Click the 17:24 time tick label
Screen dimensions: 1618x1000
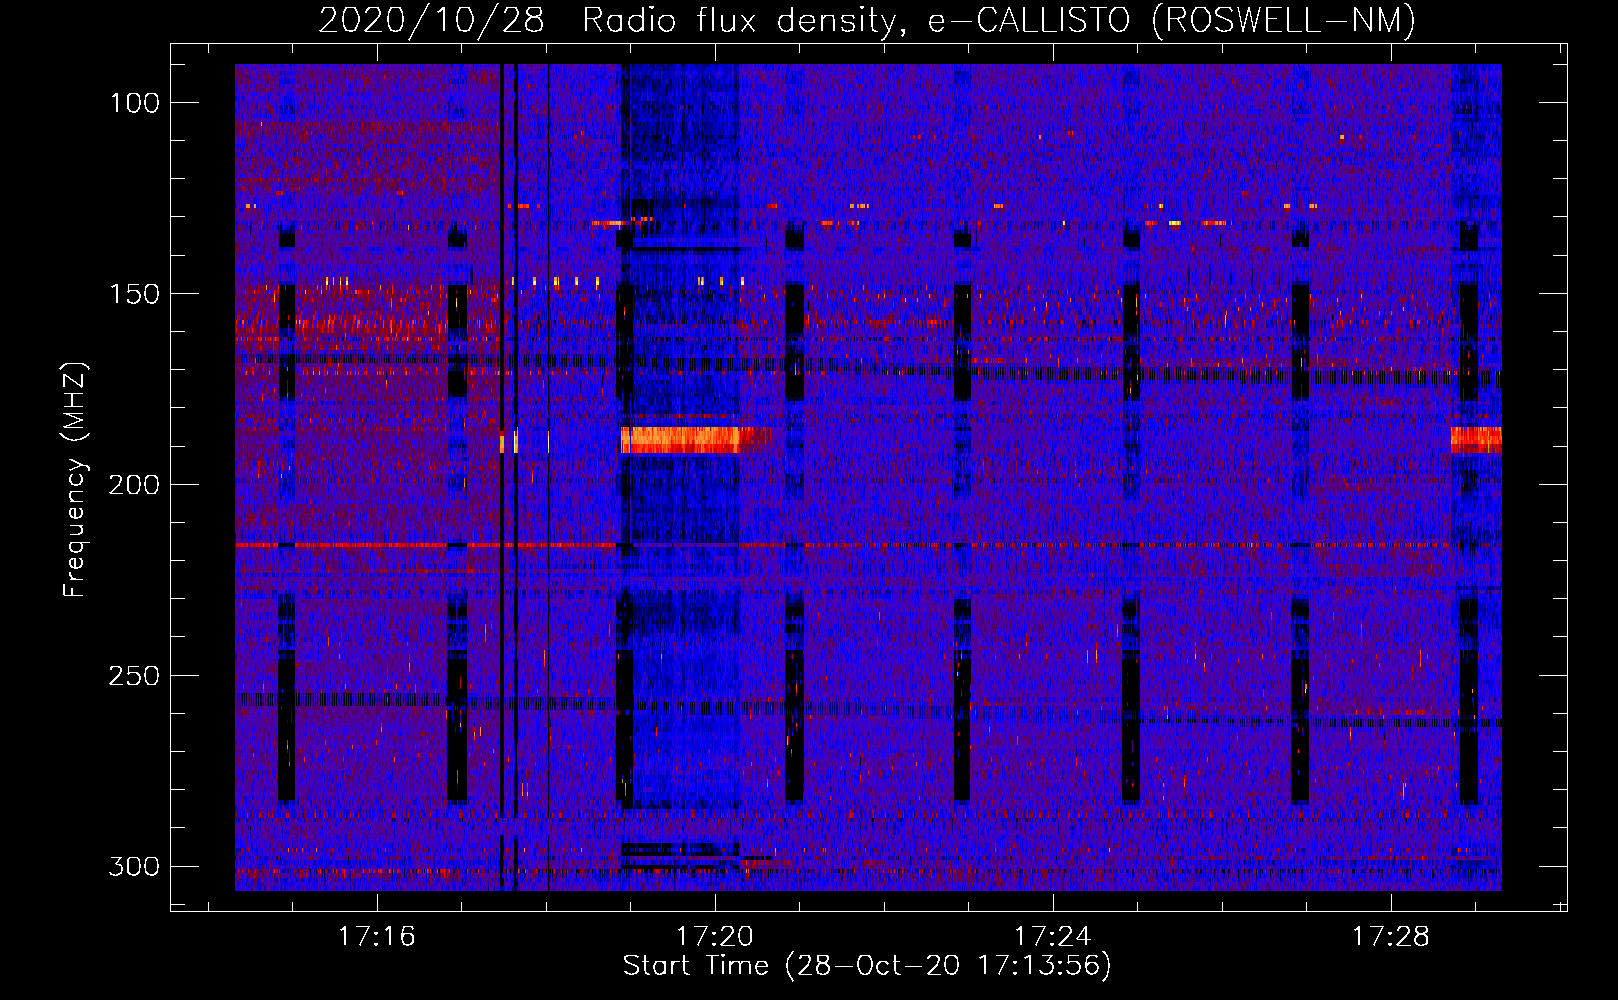click(x=1052, y=937)
